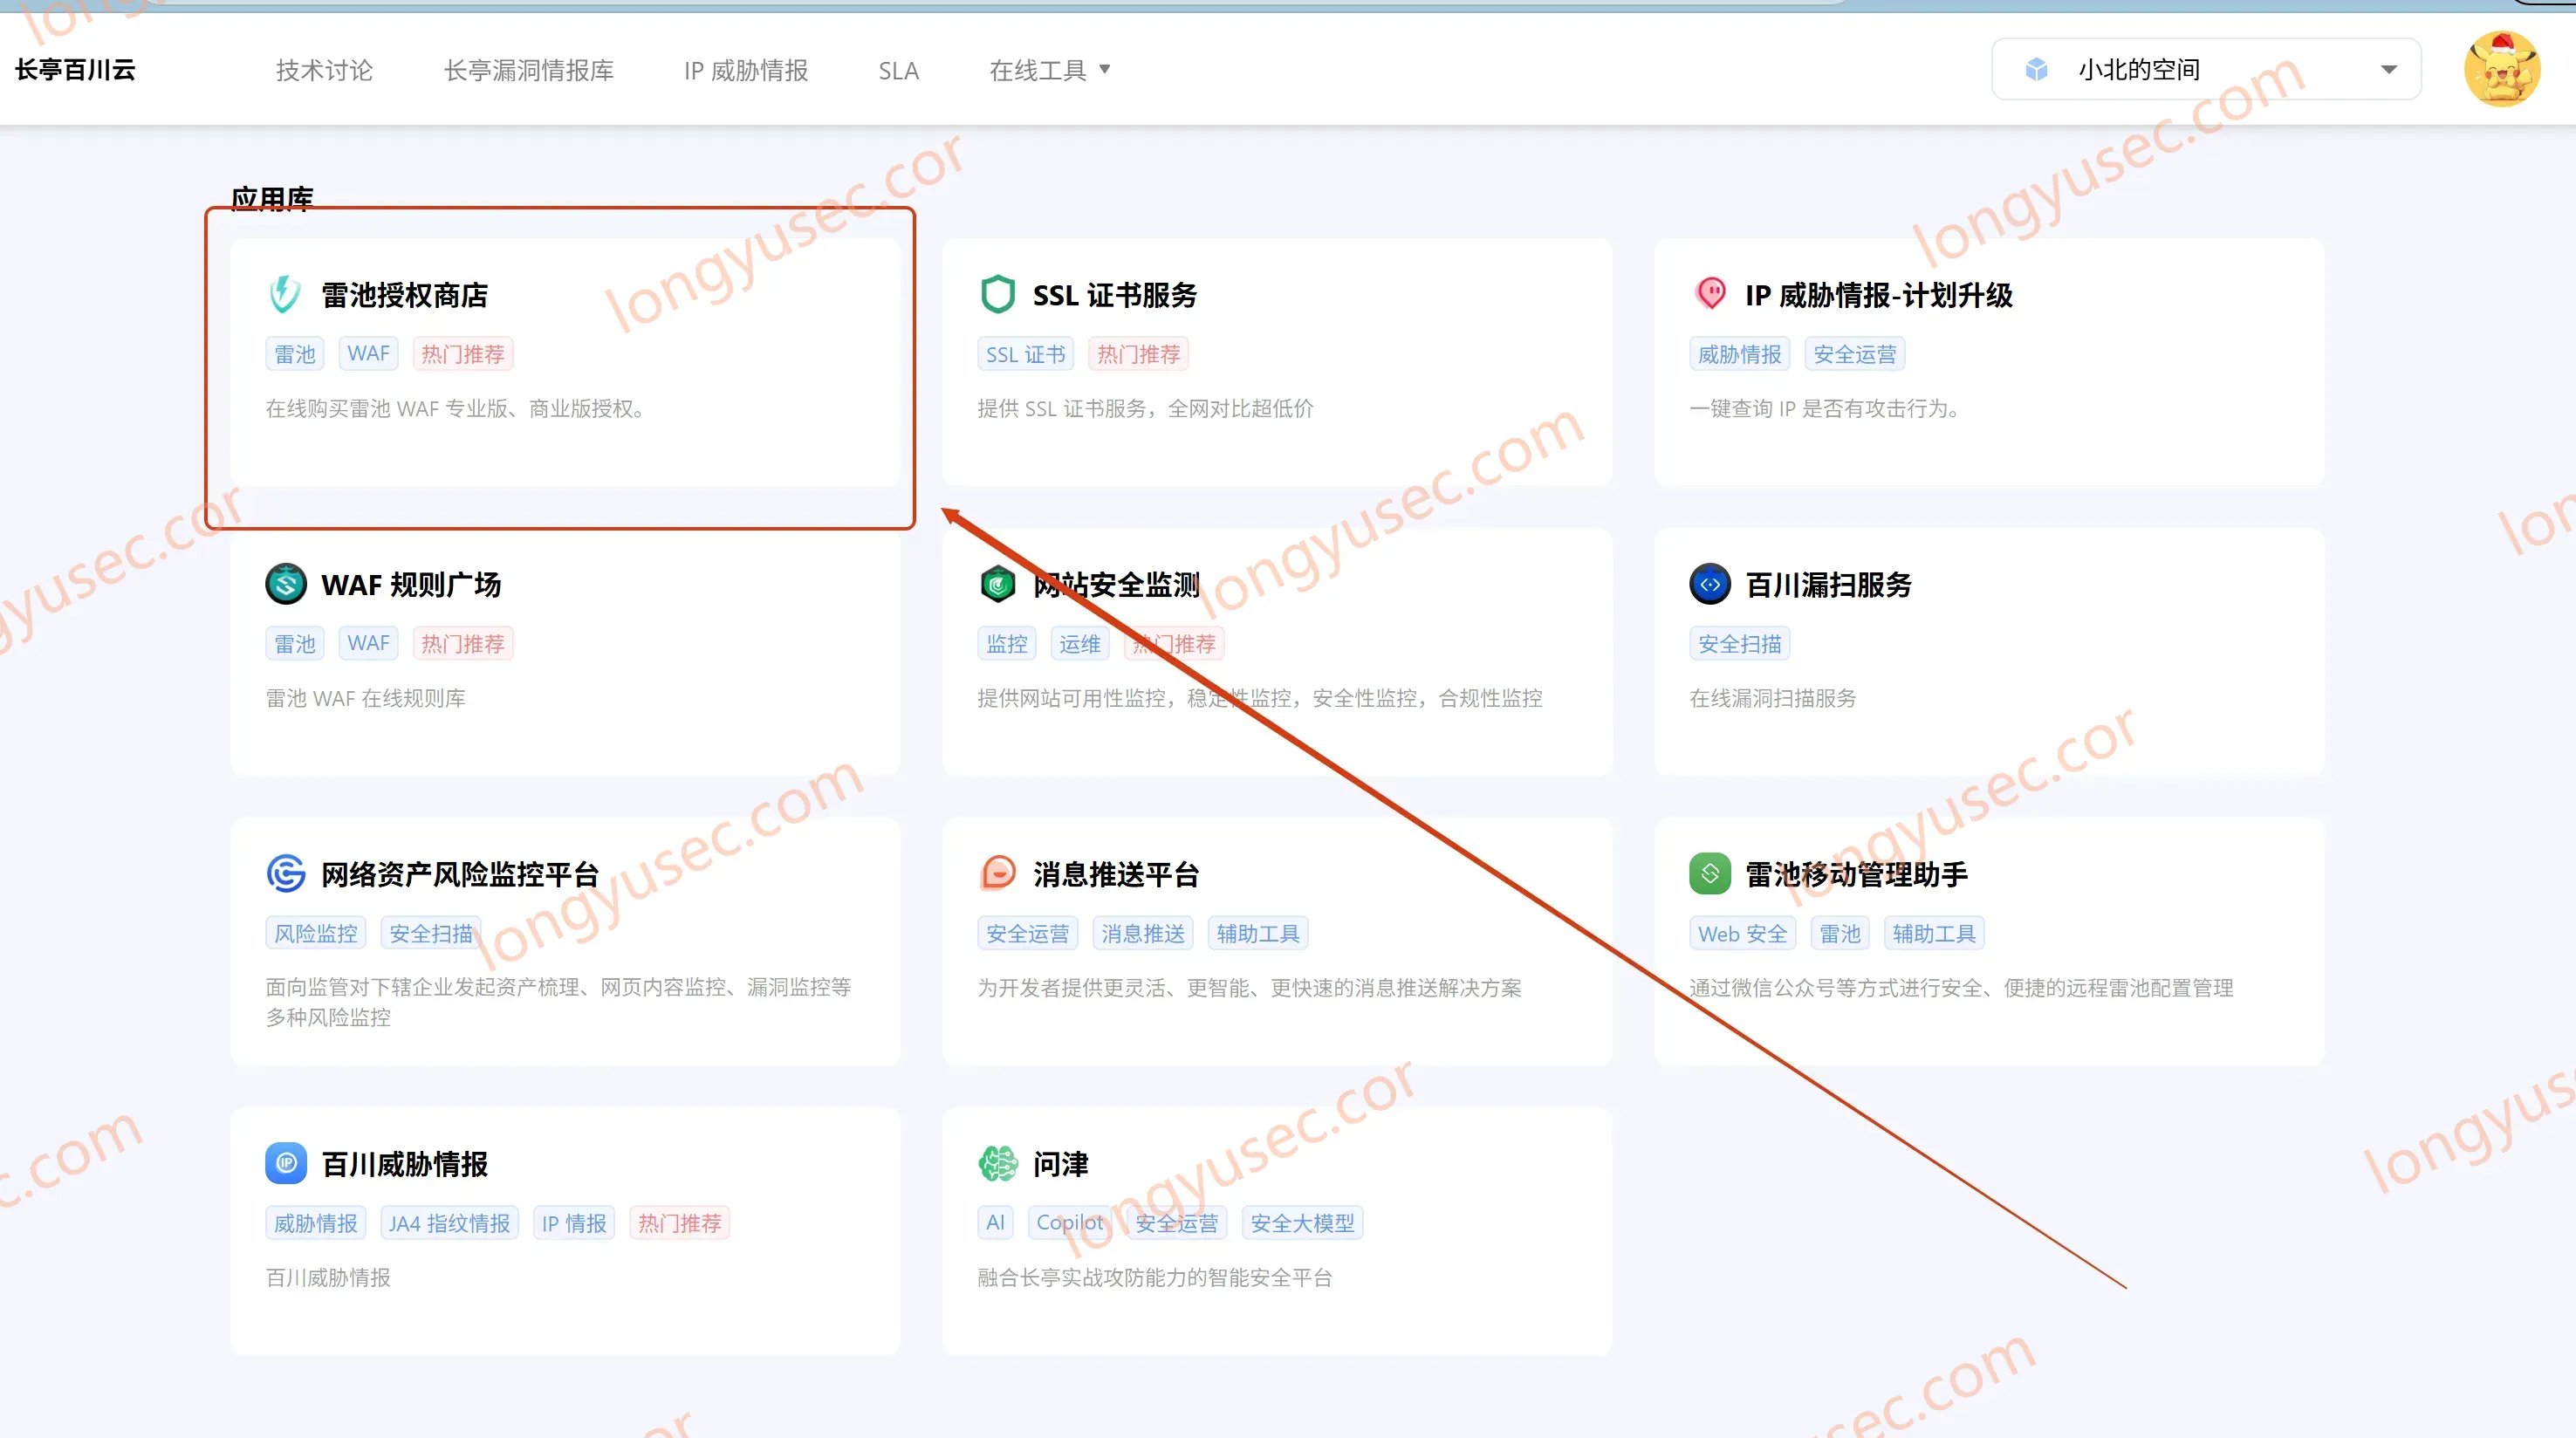
Task: Click the 百川威胁情报 blue IP icon
Action: click(286, 1163)
